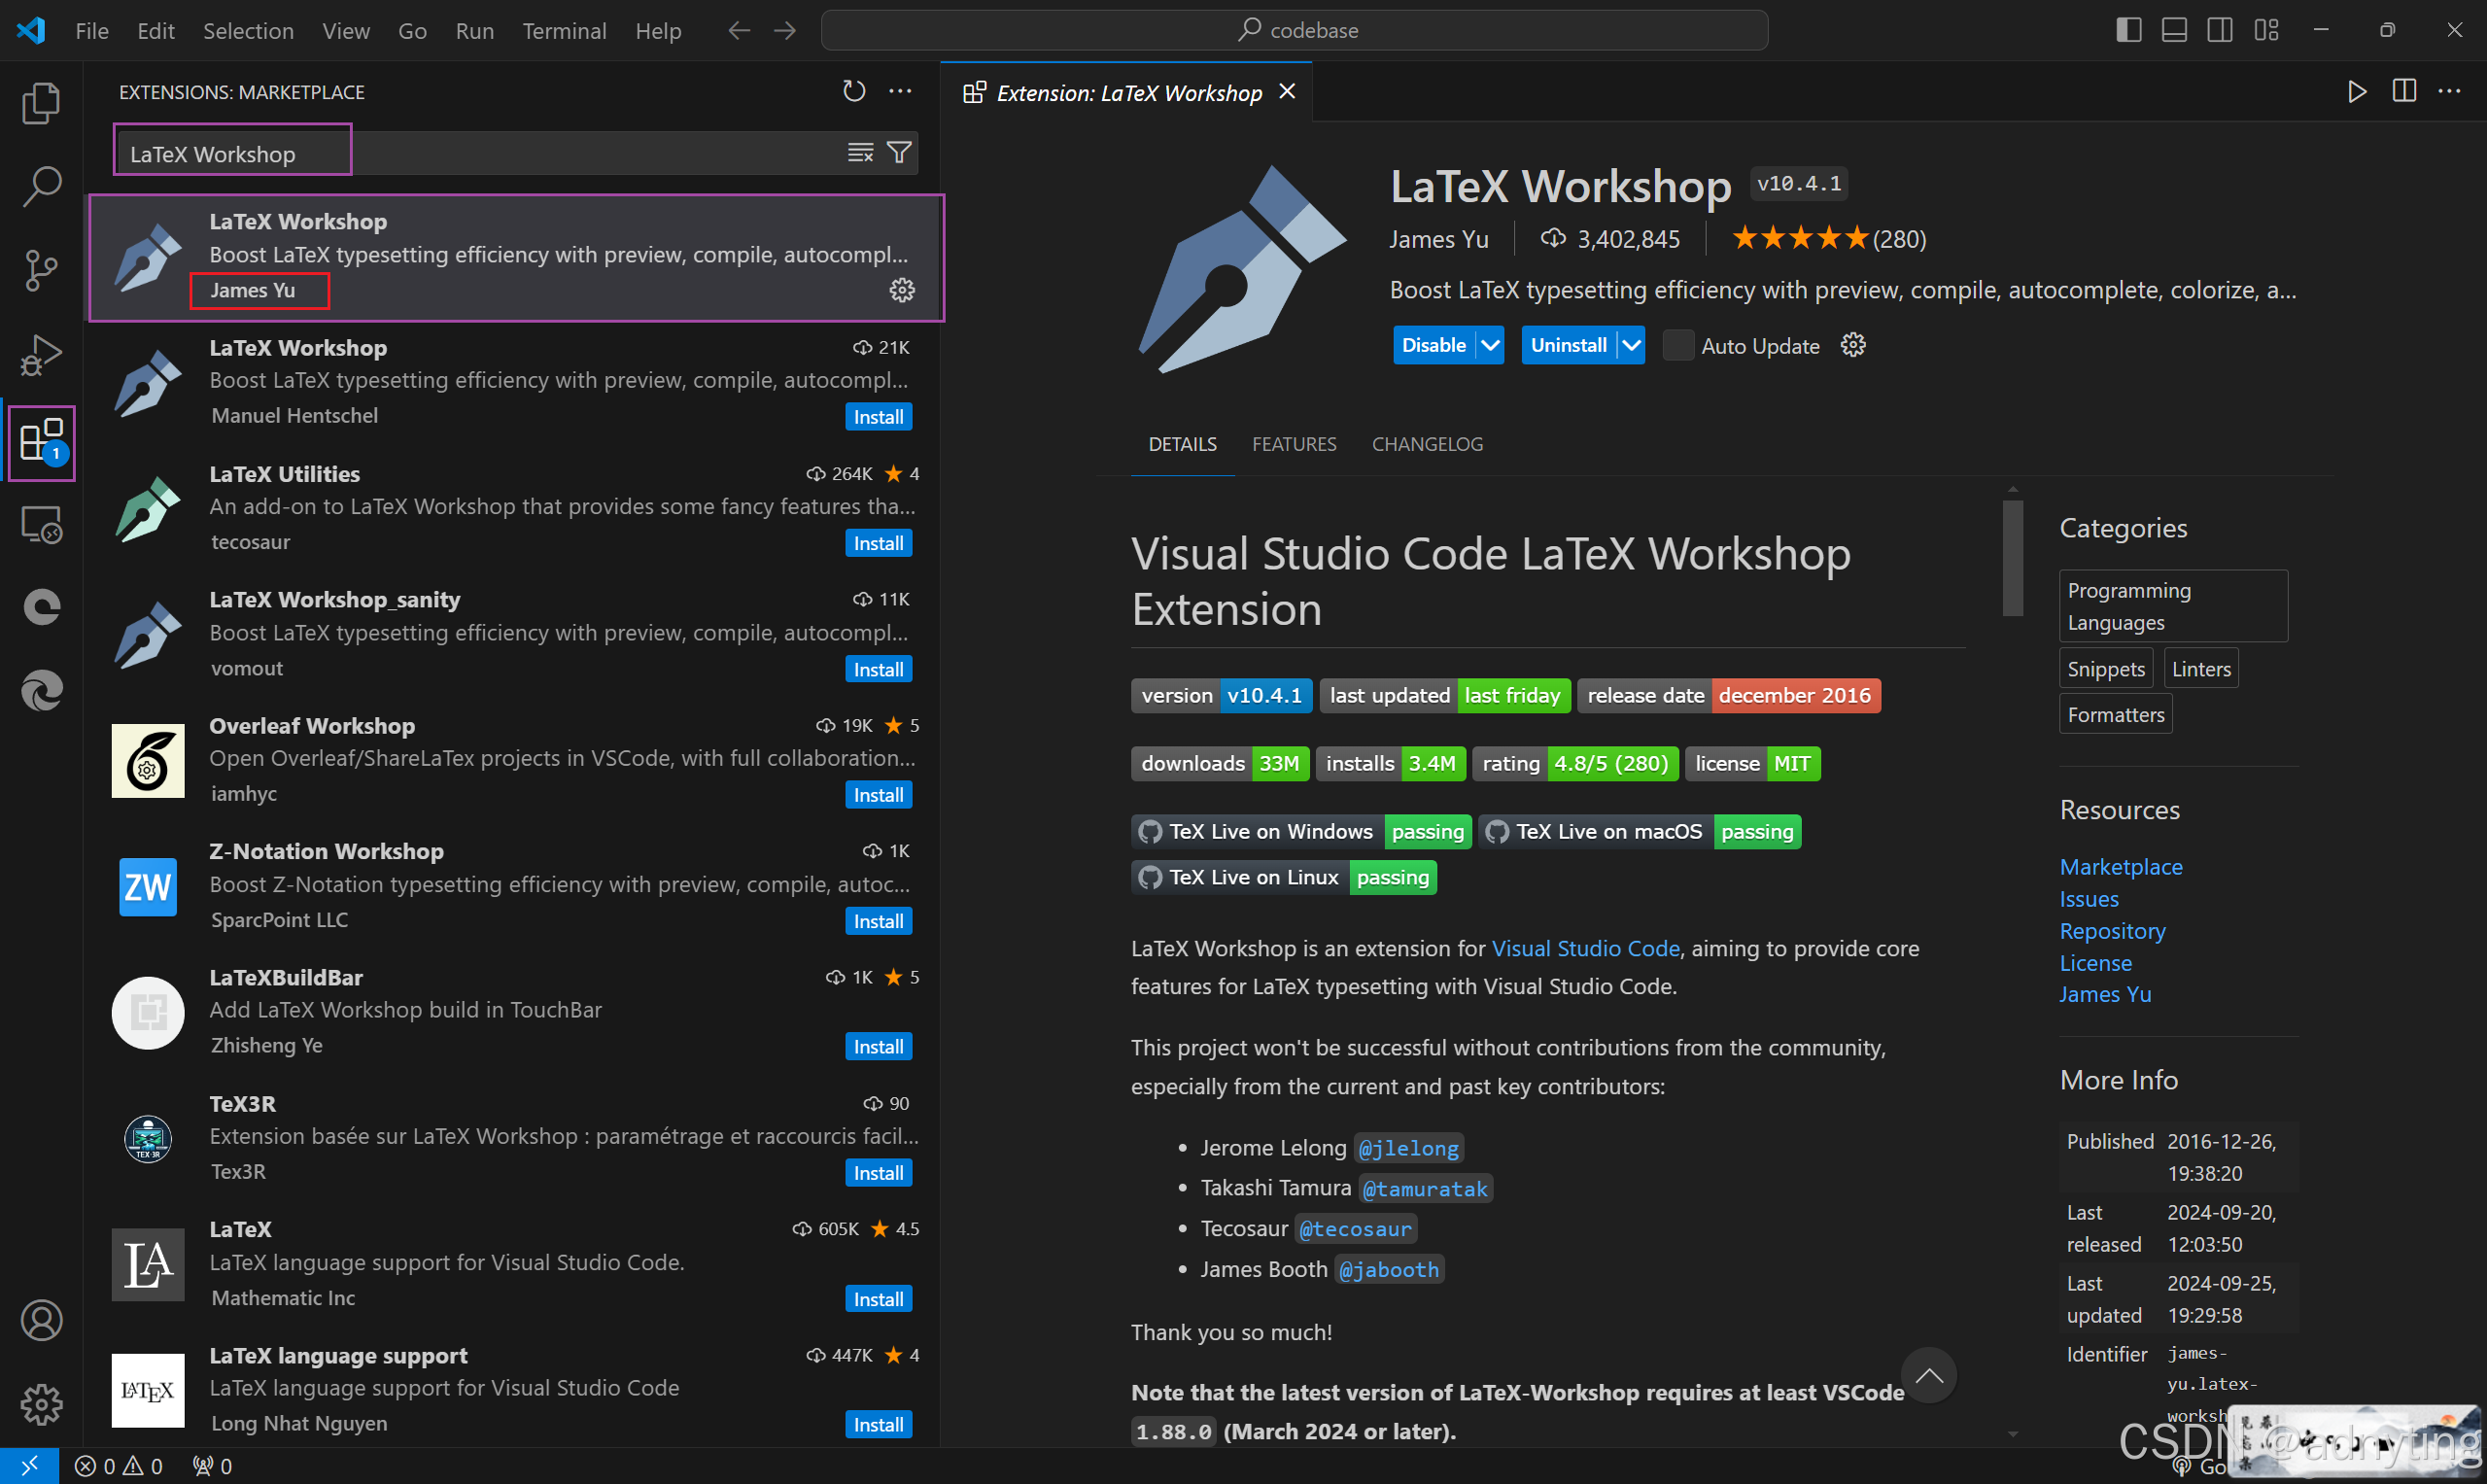
Task: Click the James Yu publisher name in header
Action: [1438, 239]
